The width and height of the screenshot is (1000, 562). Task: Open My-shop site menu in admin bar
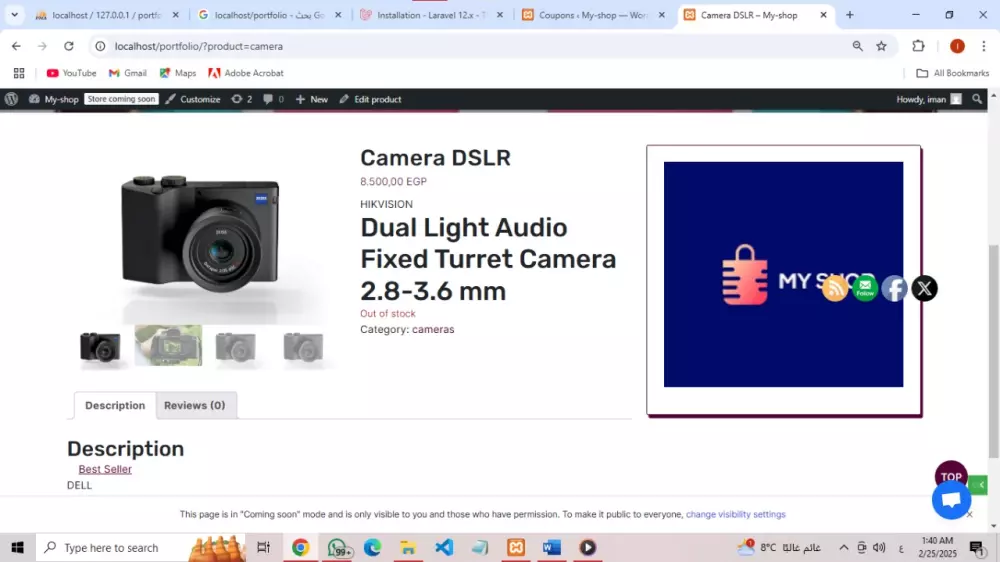(x=54, y=99)
